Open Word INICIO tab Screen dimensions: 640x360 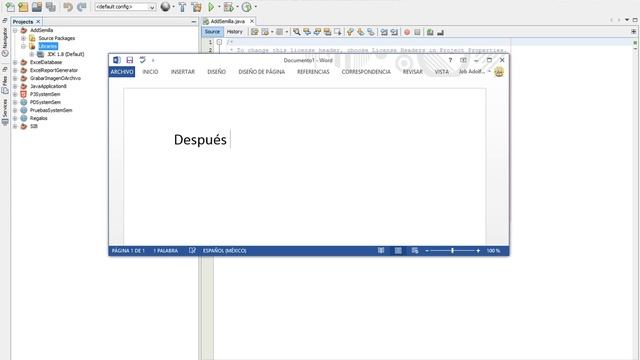coord(150,72)
